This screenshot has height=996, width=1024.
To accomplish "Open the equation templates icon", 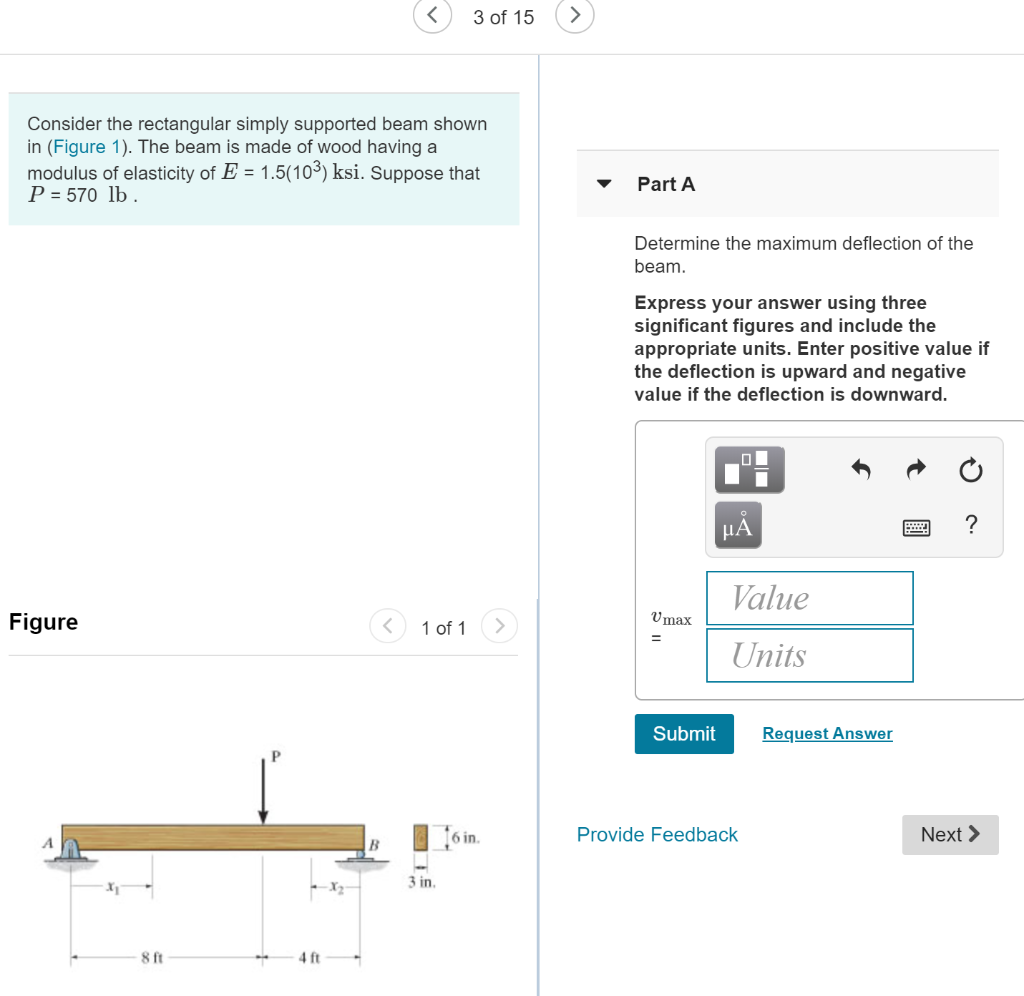I will coord(749,469).
